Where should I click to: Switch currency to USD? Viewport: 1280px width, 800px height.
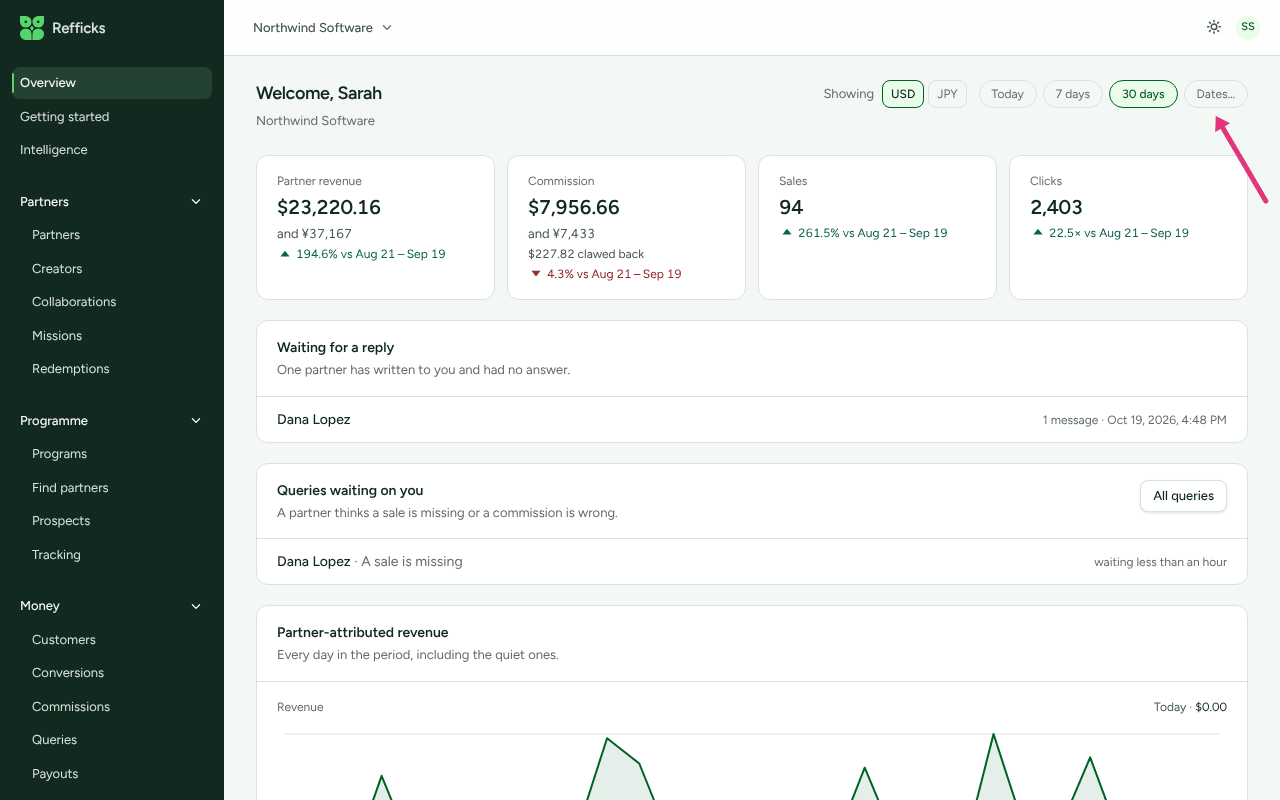coord(903,94)
